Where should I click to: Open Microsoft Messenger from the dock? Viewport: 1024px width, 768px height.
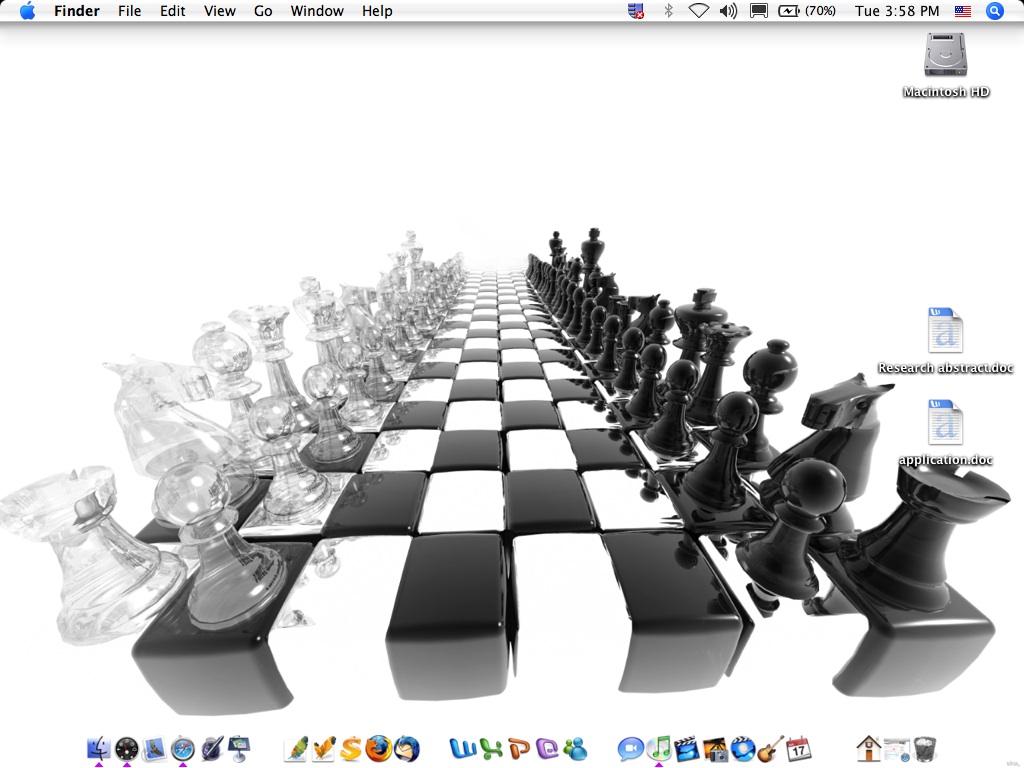[575, 748]
